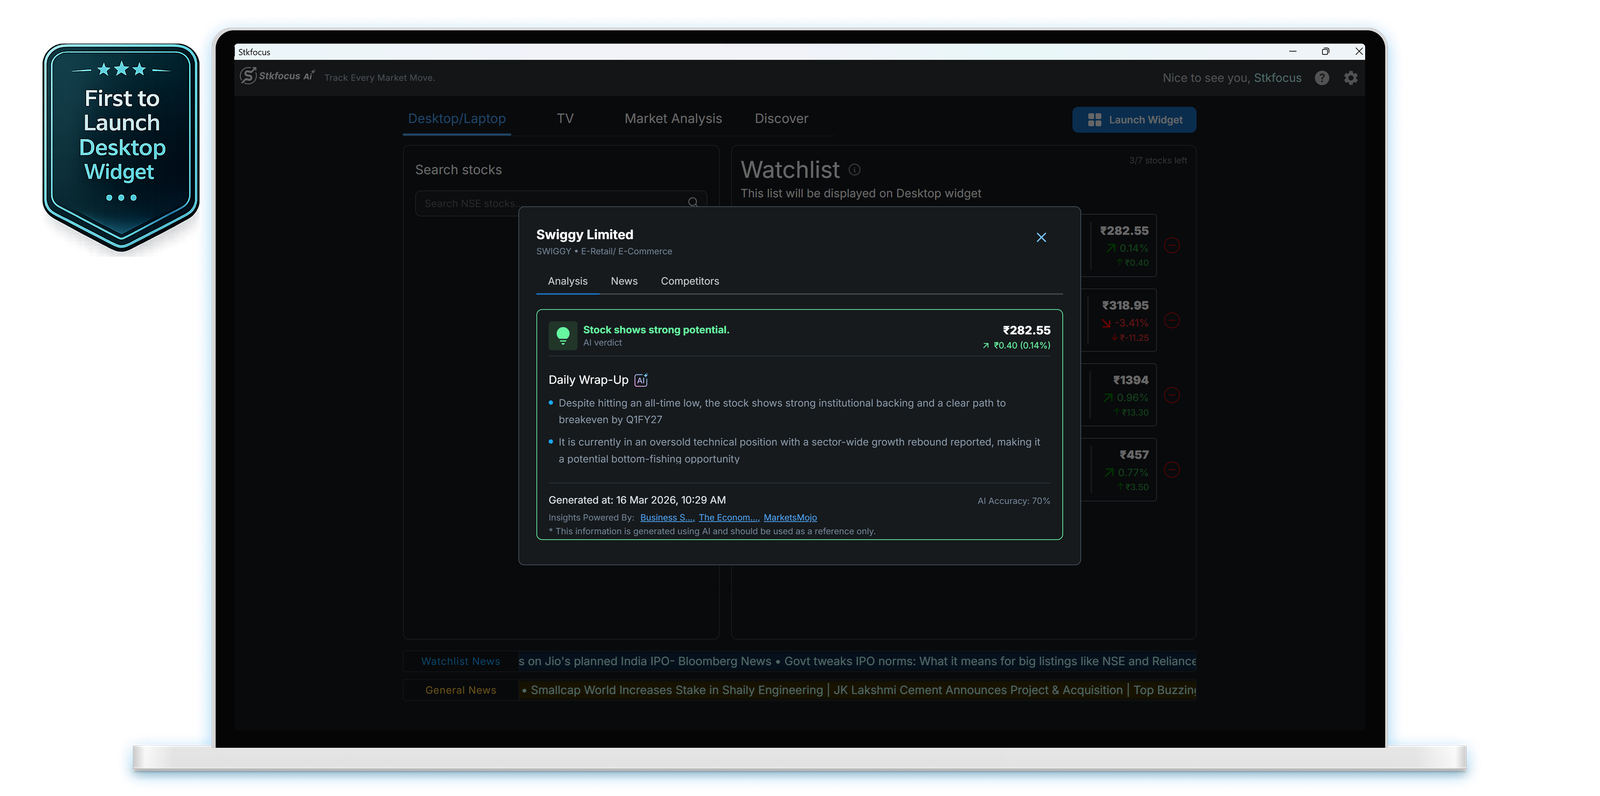Click the help question mark icon
Screen dimensions: 1600x796
[x=1322, y=78]
